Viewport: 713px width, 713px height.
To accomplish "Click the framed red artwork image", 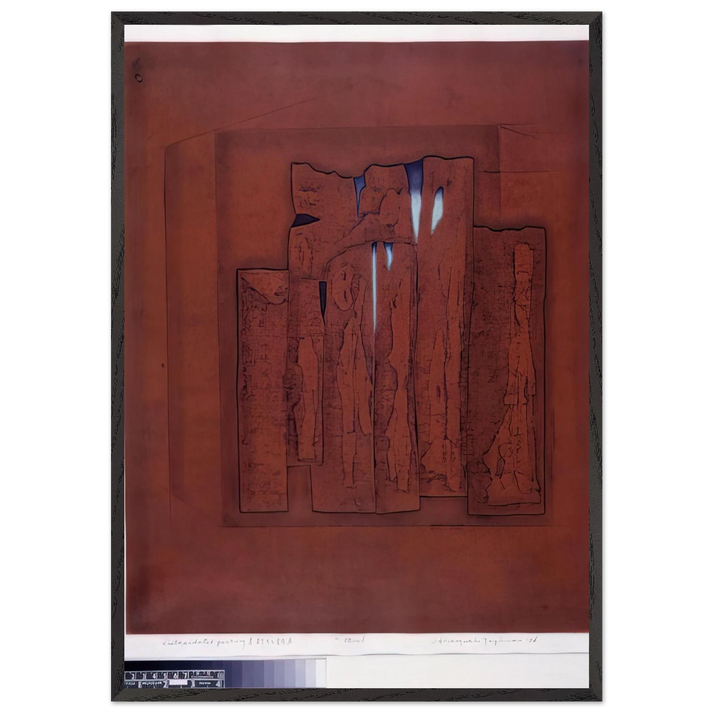I will coord(356,356).
